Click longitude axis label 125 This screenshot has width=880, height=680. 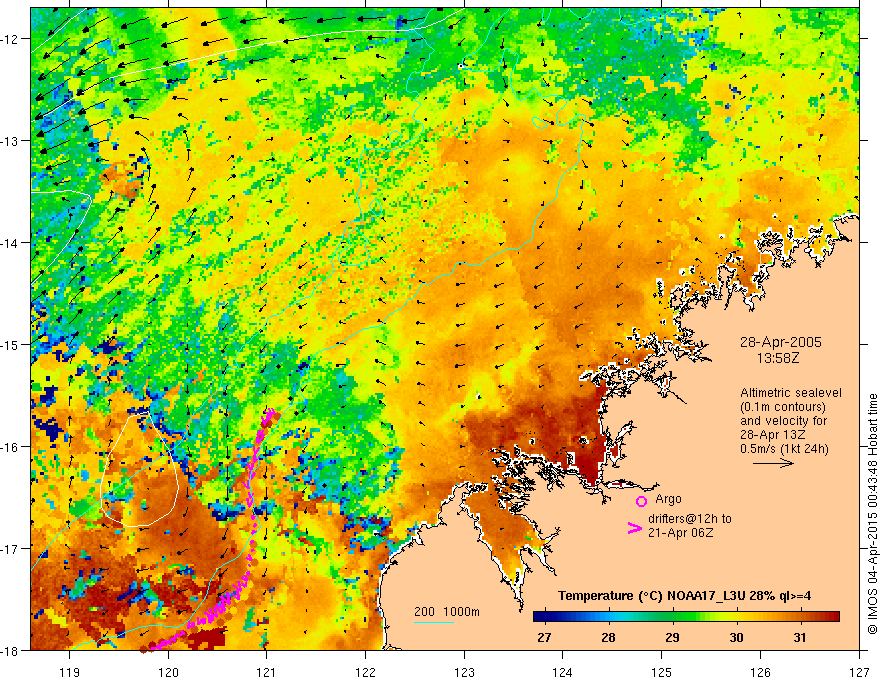[661, 672]
